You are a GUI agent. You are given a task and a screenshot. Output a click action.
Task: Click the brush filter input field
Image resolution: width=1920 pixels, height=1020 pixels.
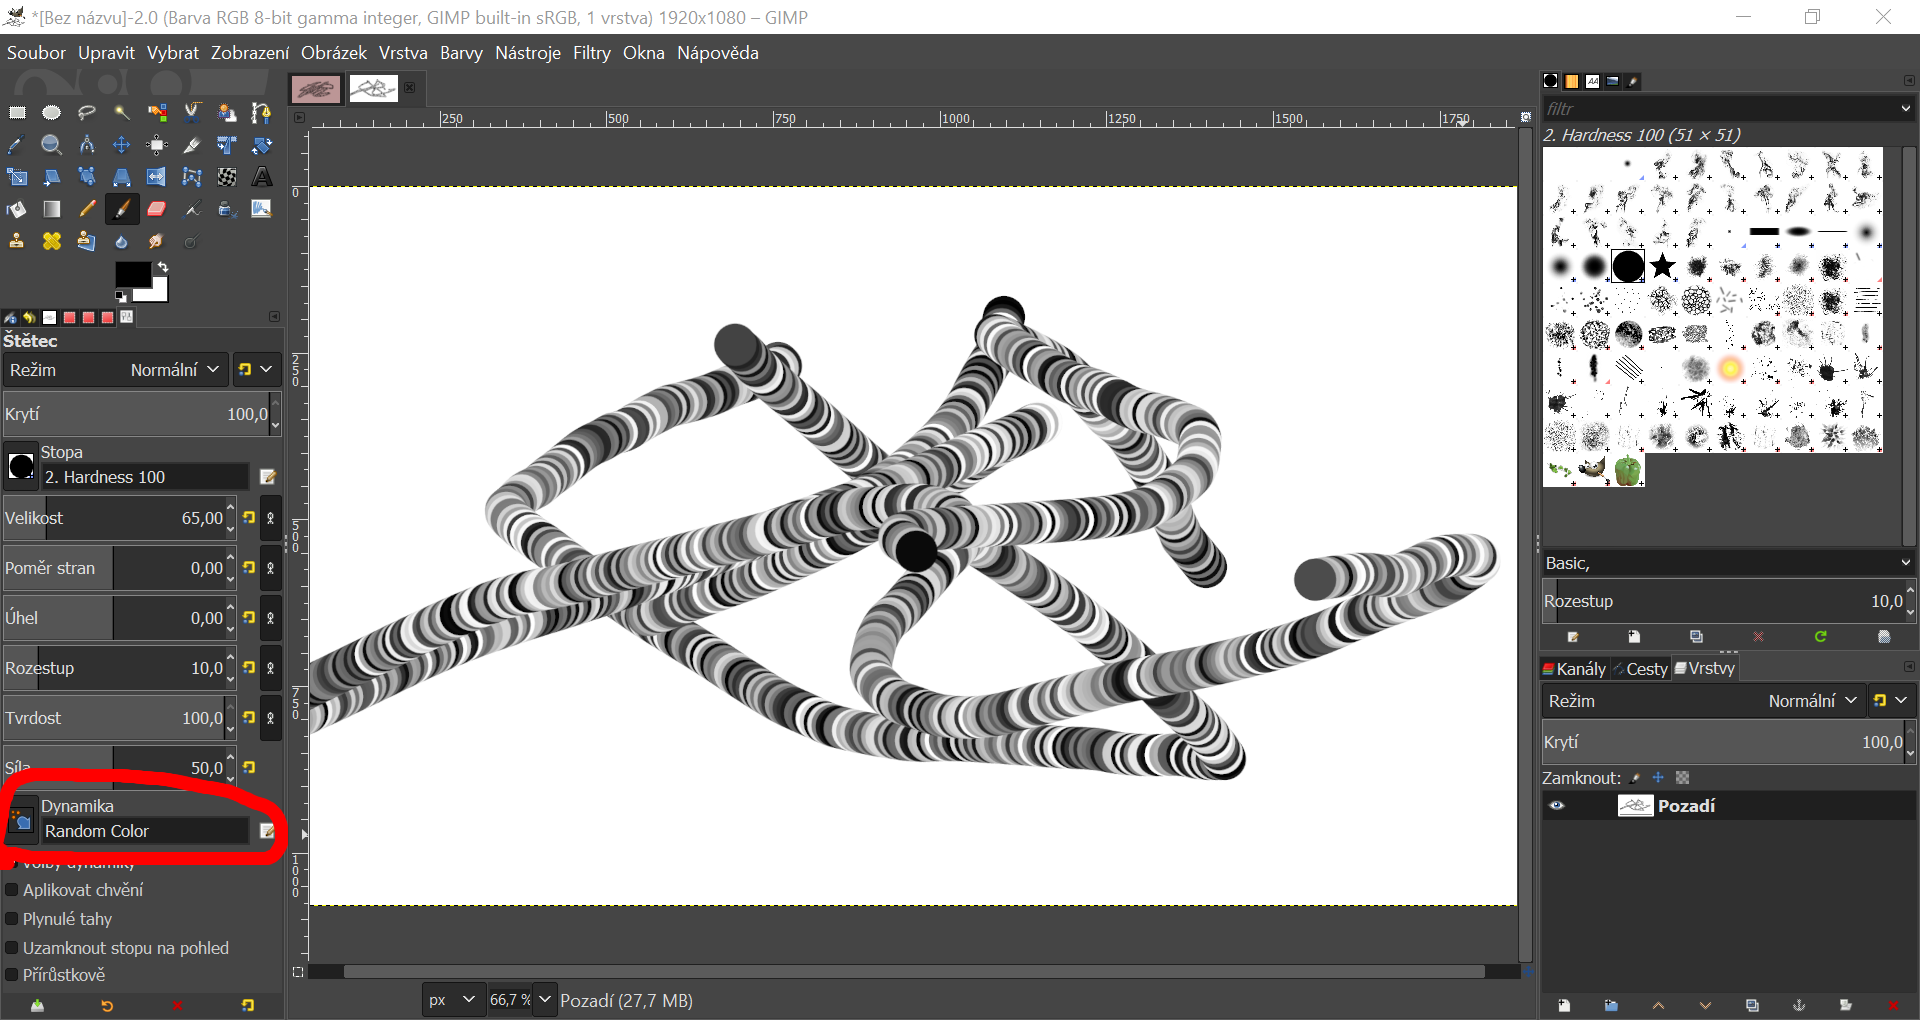tap(1720, 109)
